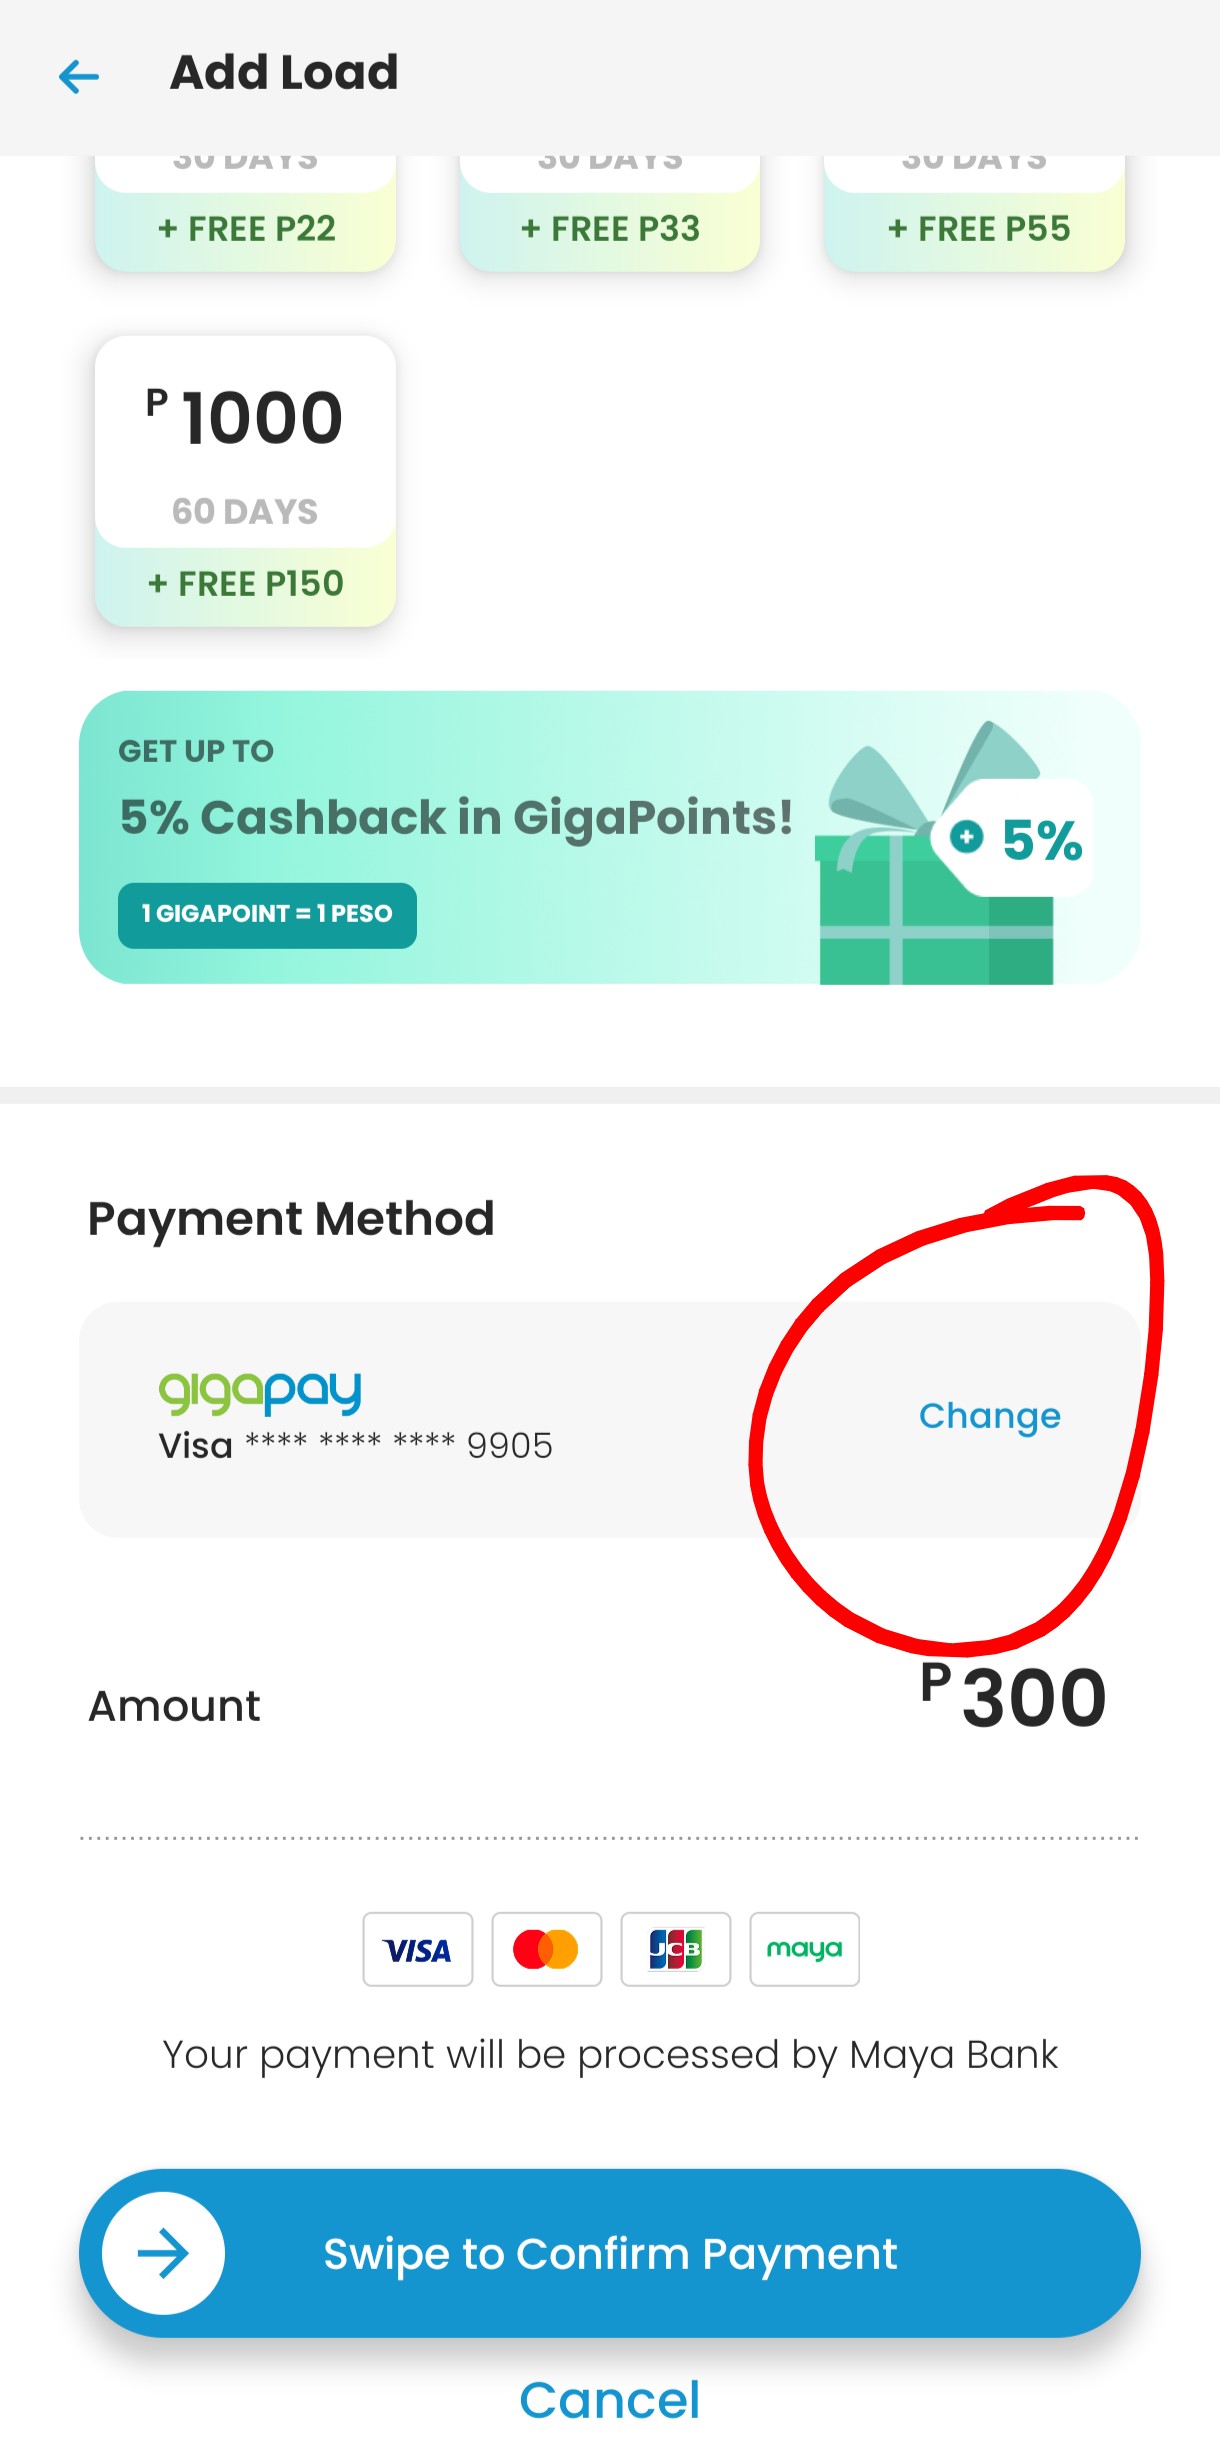Screen dimensions: 1220x2445
Task: Tap the Cancel link
Action: tap(610, 2400)
